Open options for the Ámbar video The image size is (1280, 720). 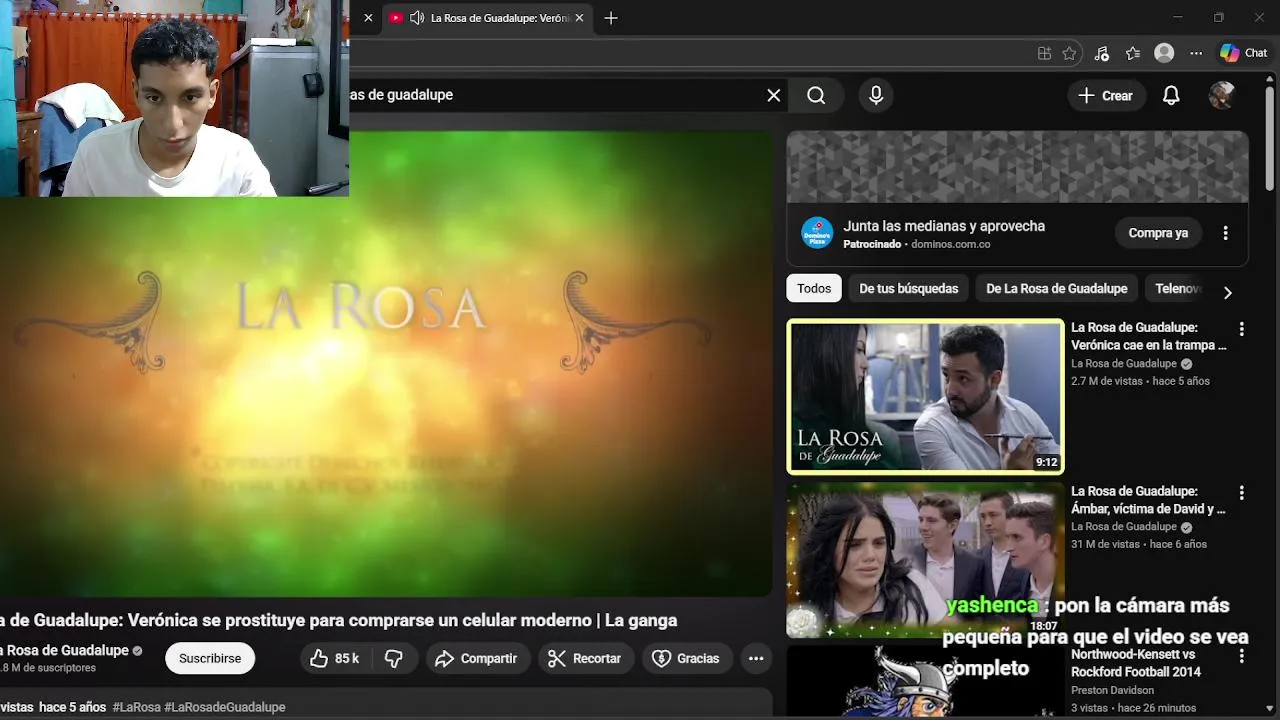pyautogui.click(x=1241, y=493)
